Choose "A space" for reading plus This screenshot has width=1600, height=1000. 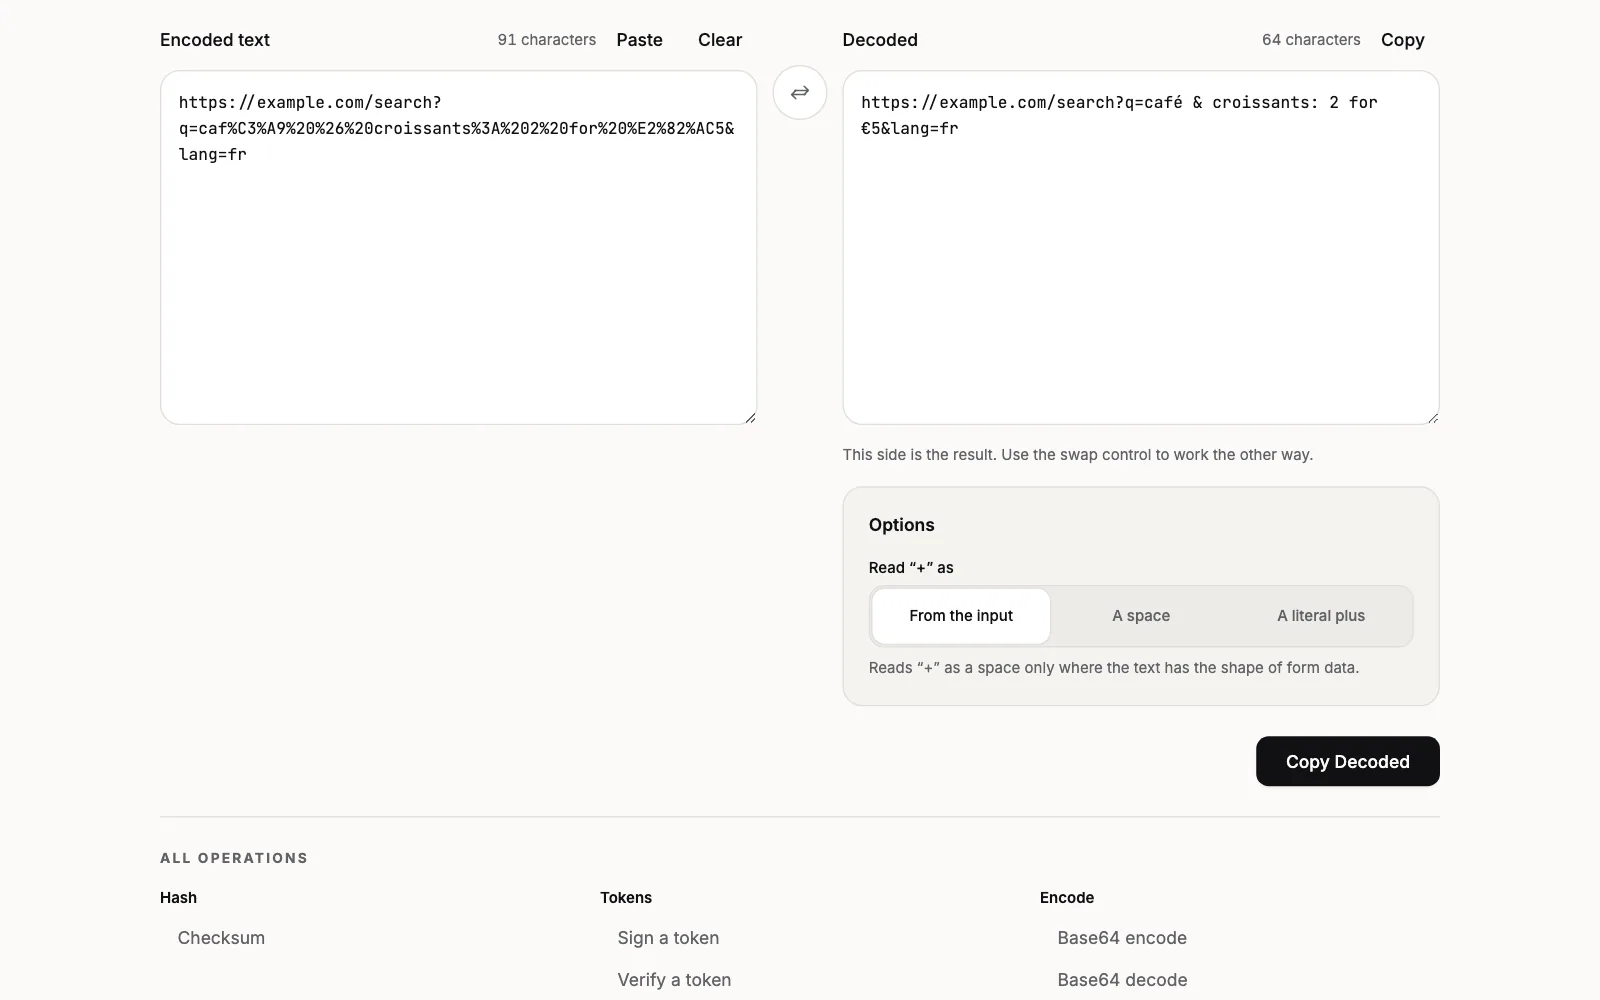(x=1141, y=616)
